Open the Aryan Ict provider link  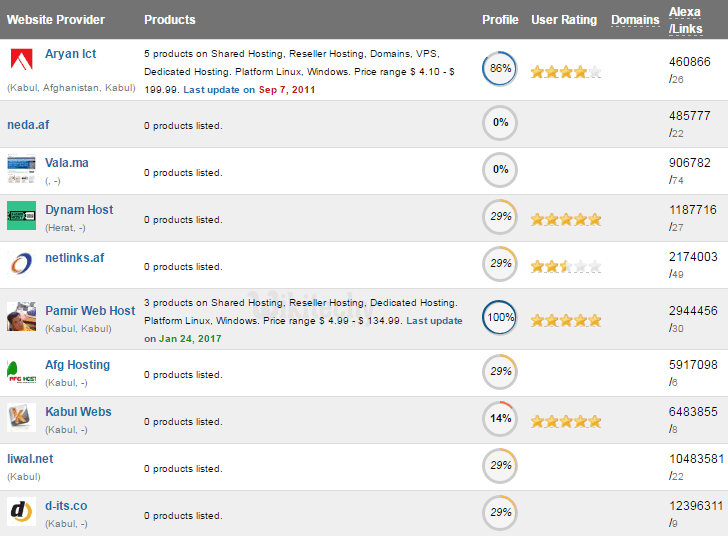[x=71, y=54]
